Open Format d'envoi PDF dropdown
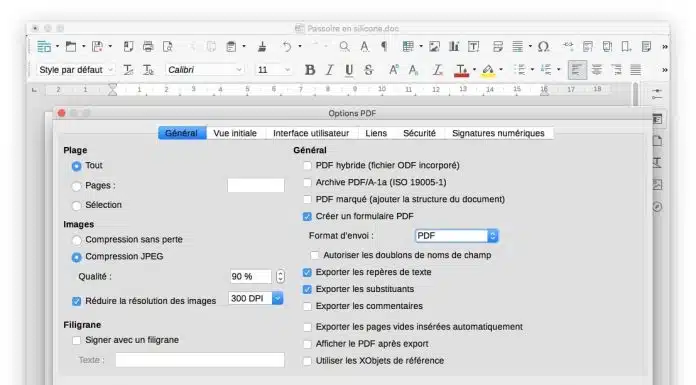This screenshot has width=696, height=385. coord(457,236)
